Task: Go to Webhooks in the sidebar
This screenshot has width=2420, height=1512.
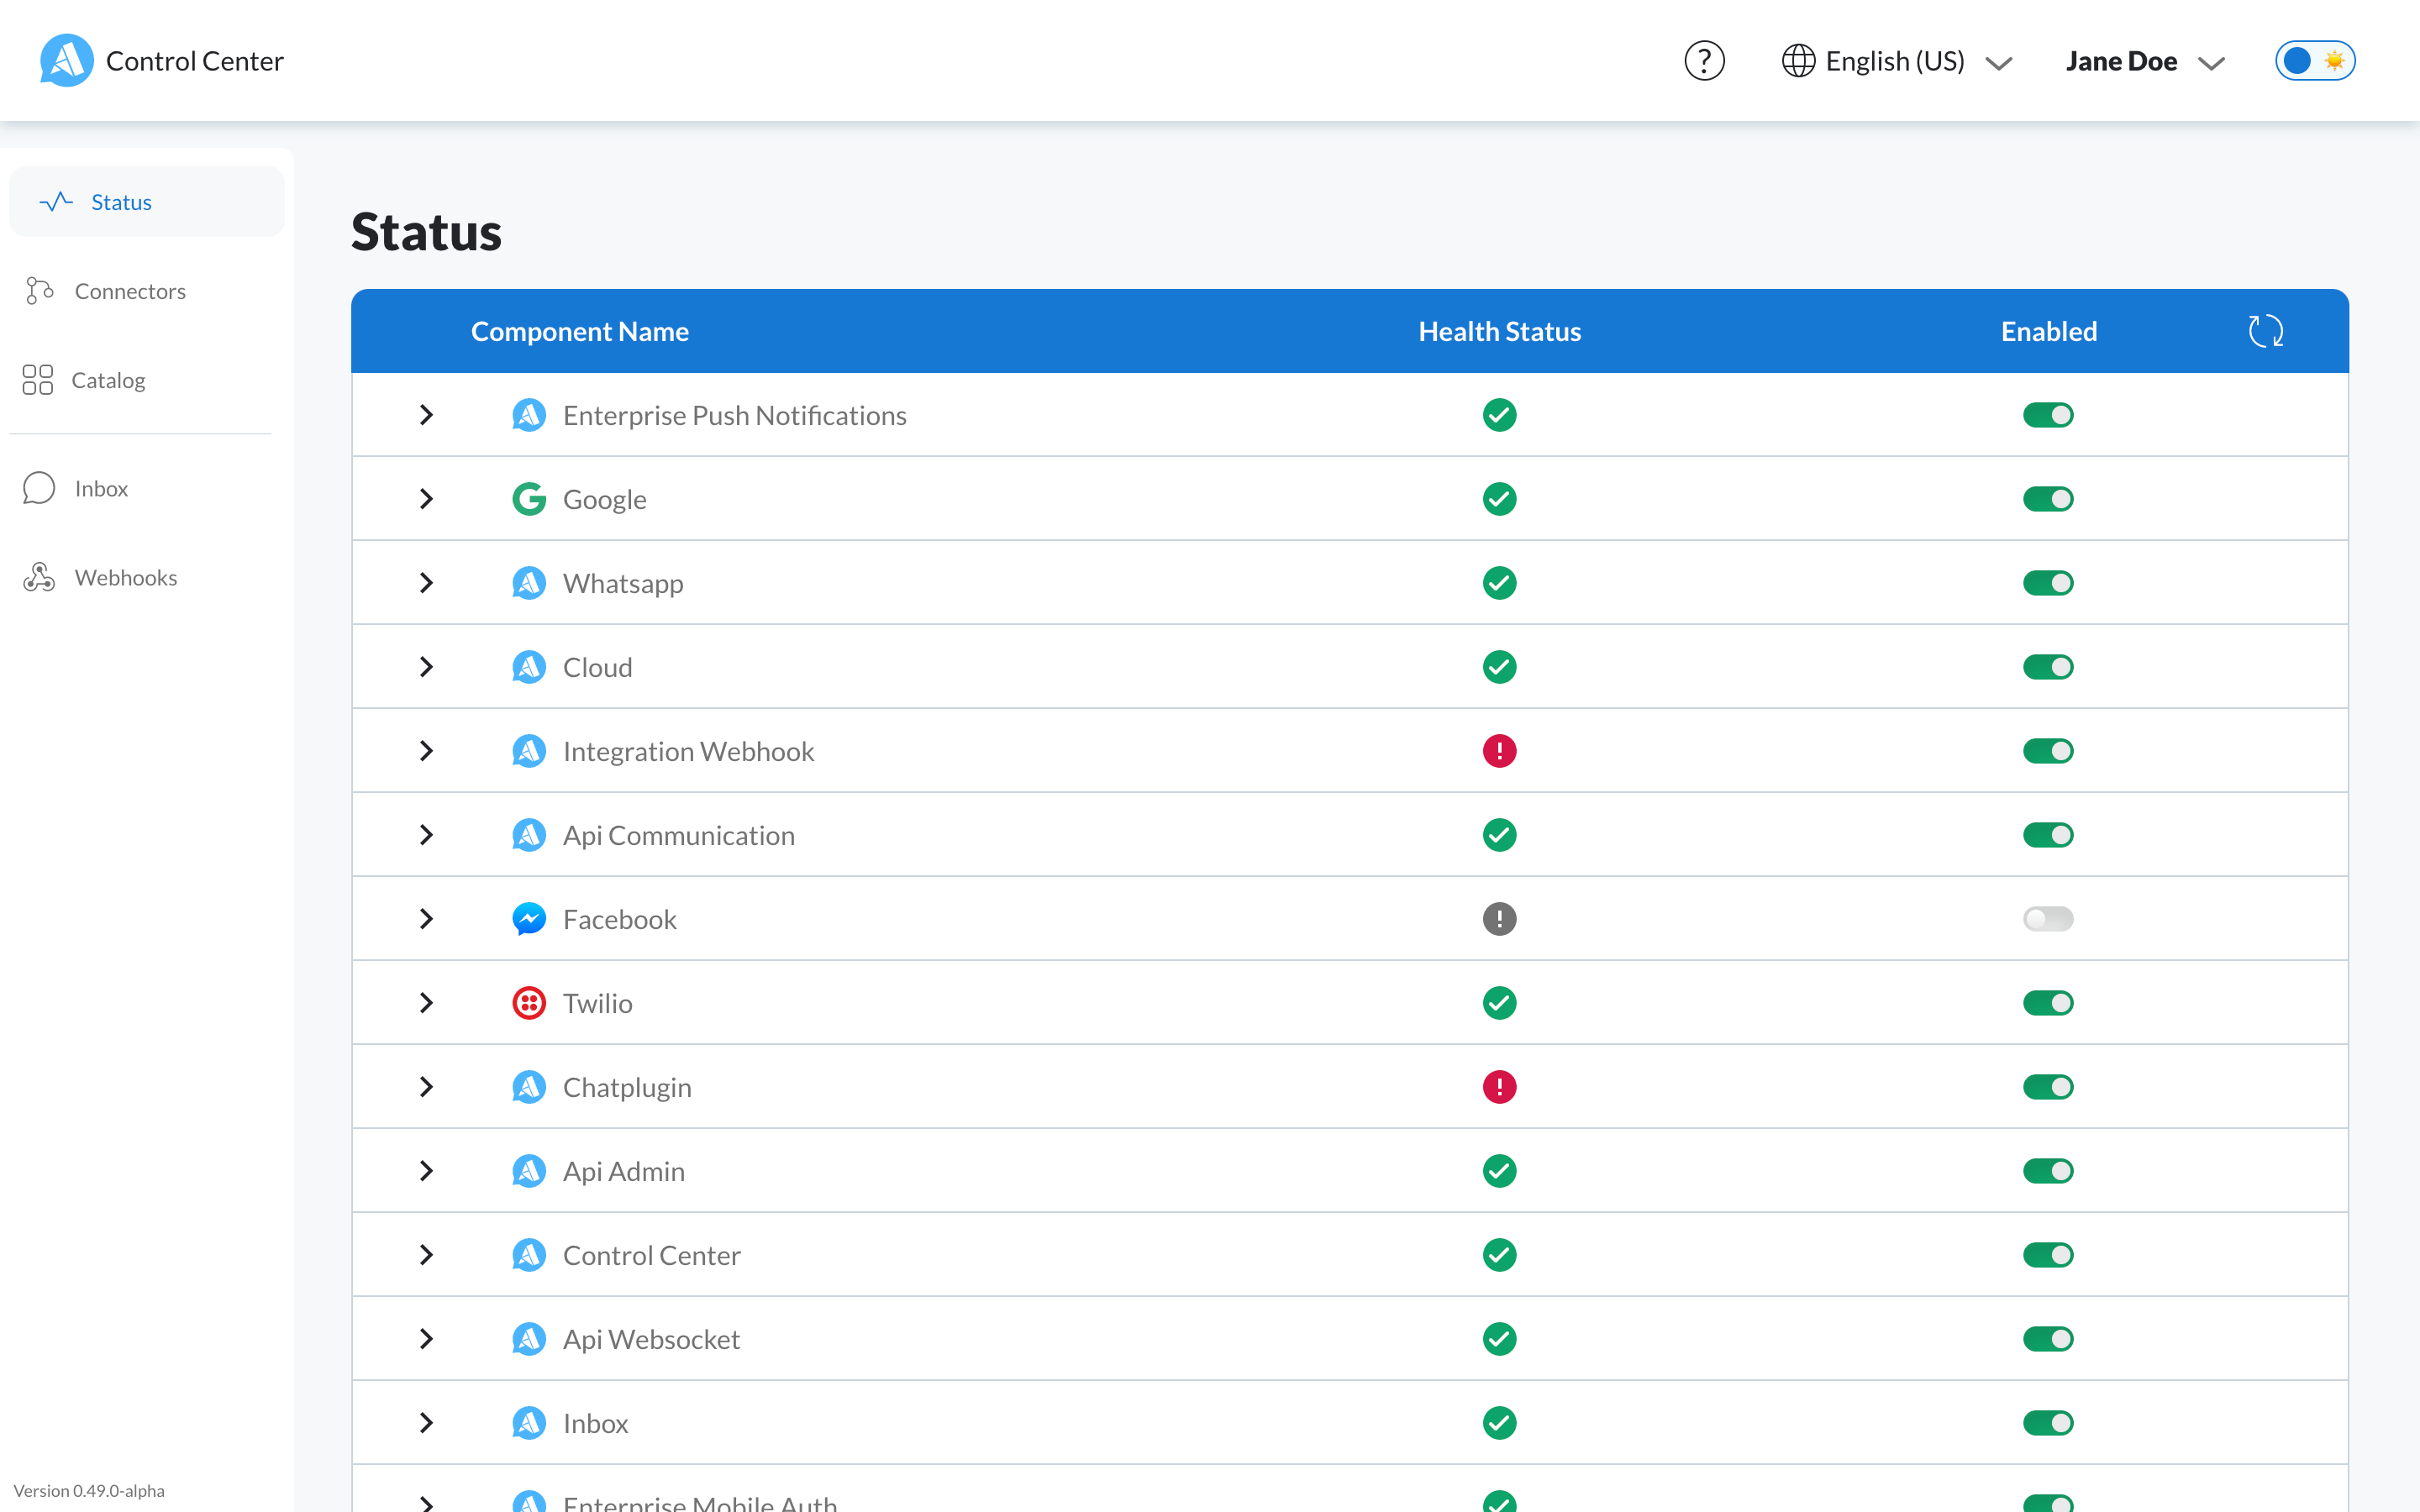Action: click(125, 578)
